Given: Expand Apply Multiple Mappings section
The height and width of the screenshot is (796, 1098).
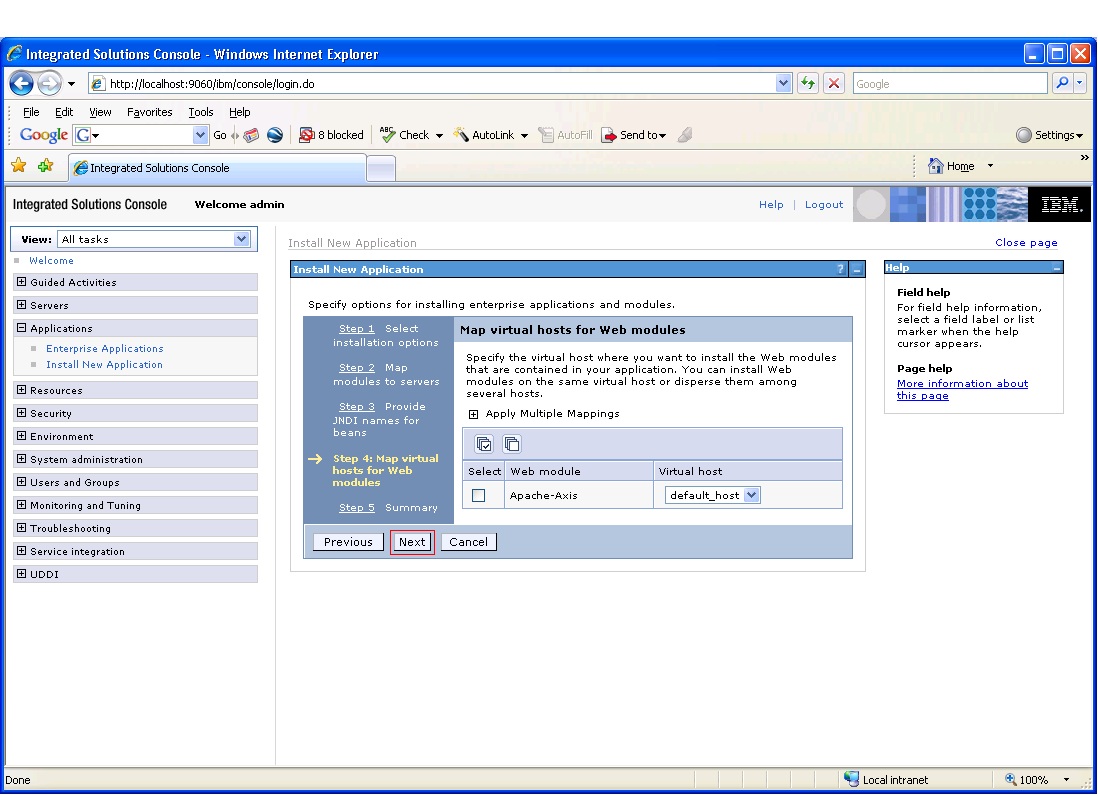Looking at the screenshot, I should [473, 414].
